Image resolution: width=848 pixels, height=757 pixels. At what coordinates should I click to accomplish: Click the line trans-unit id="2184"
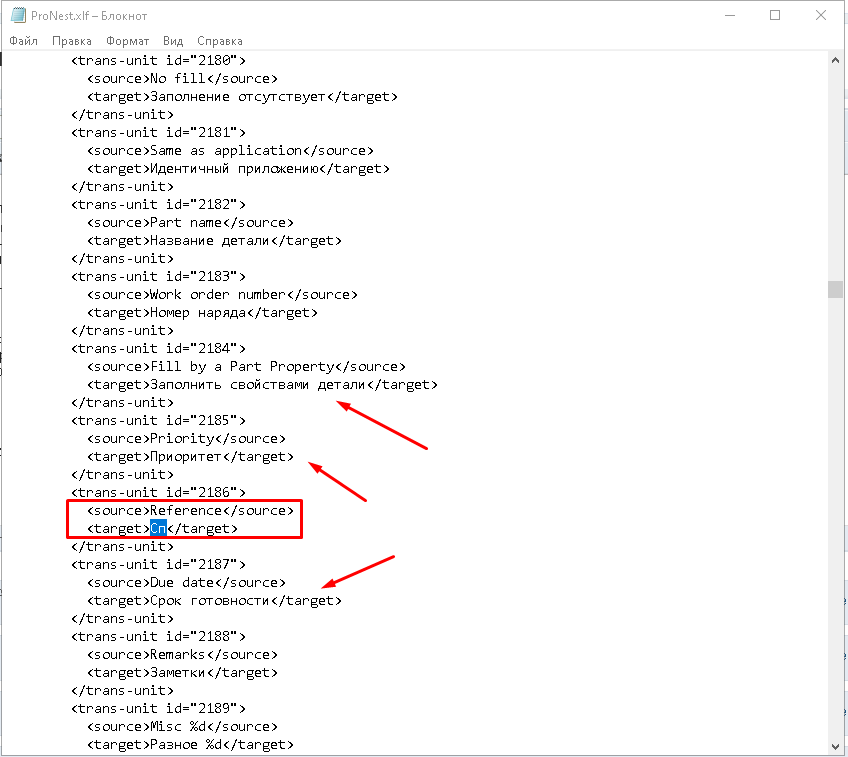(x=158, y=348)
